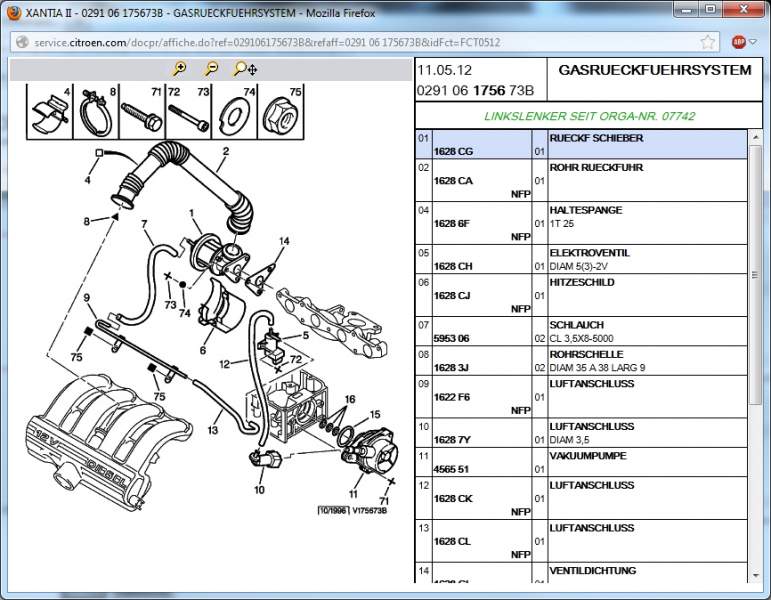Image resolution: width=771 pixels, height=600 pixels.
Task: Select row HALTESPANGE
Action: (581, 223)
